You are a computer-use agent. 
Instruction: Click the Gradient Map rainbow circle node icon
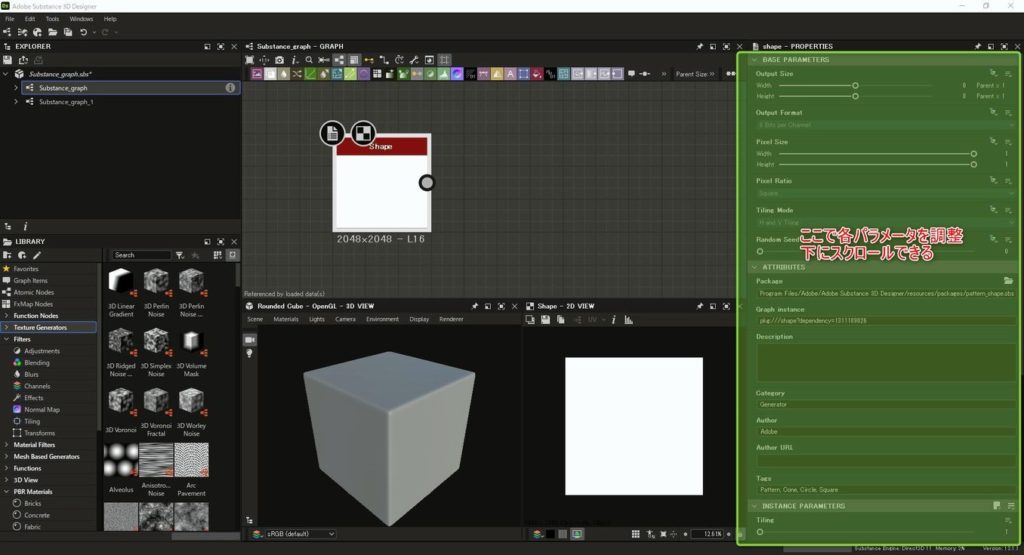(x=457, y=74)
